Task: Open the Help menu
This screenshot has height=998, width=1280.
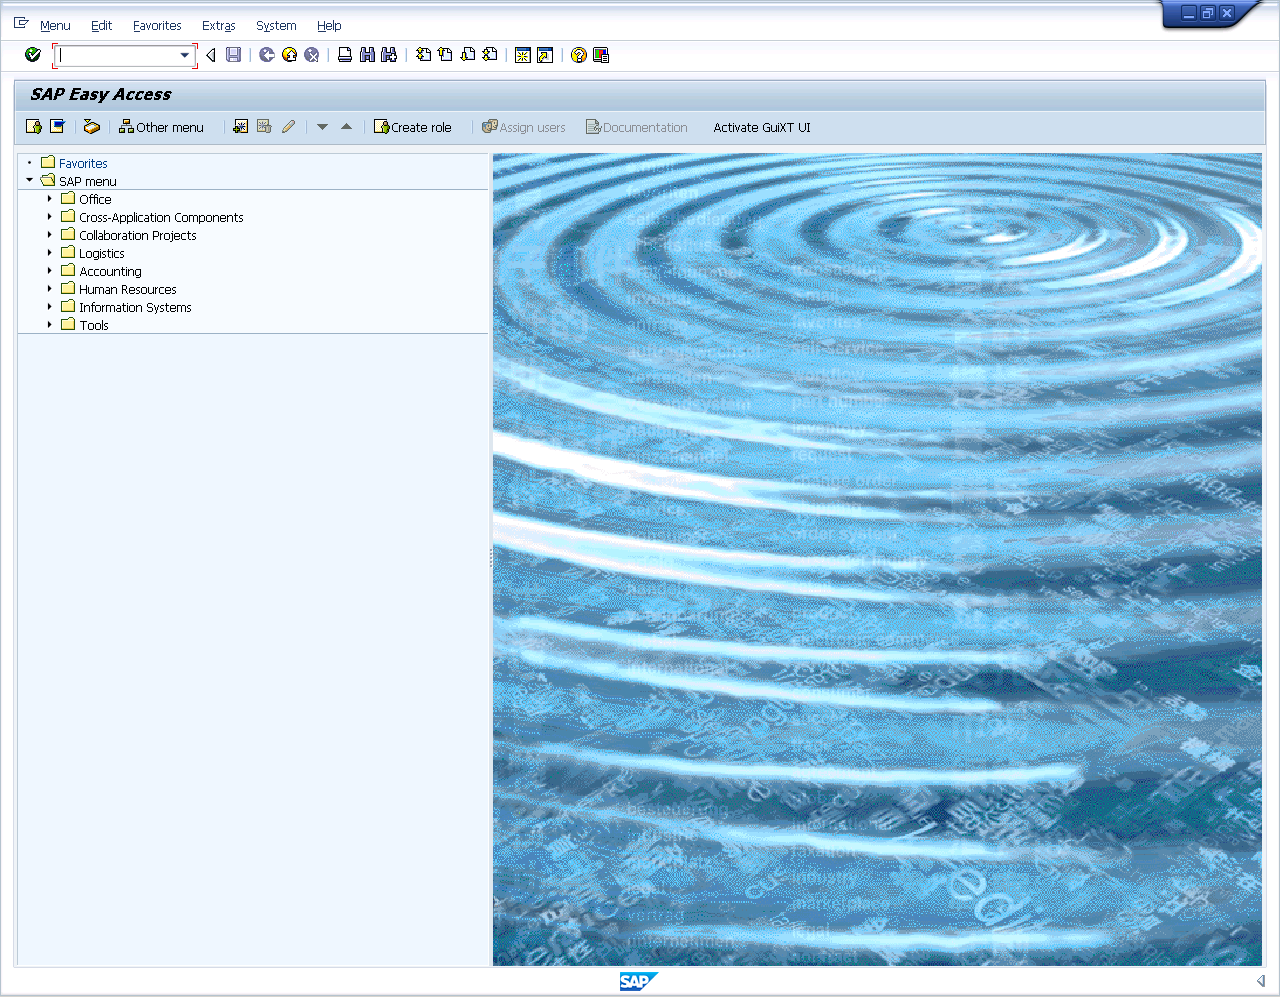Action: pos(329,26)
